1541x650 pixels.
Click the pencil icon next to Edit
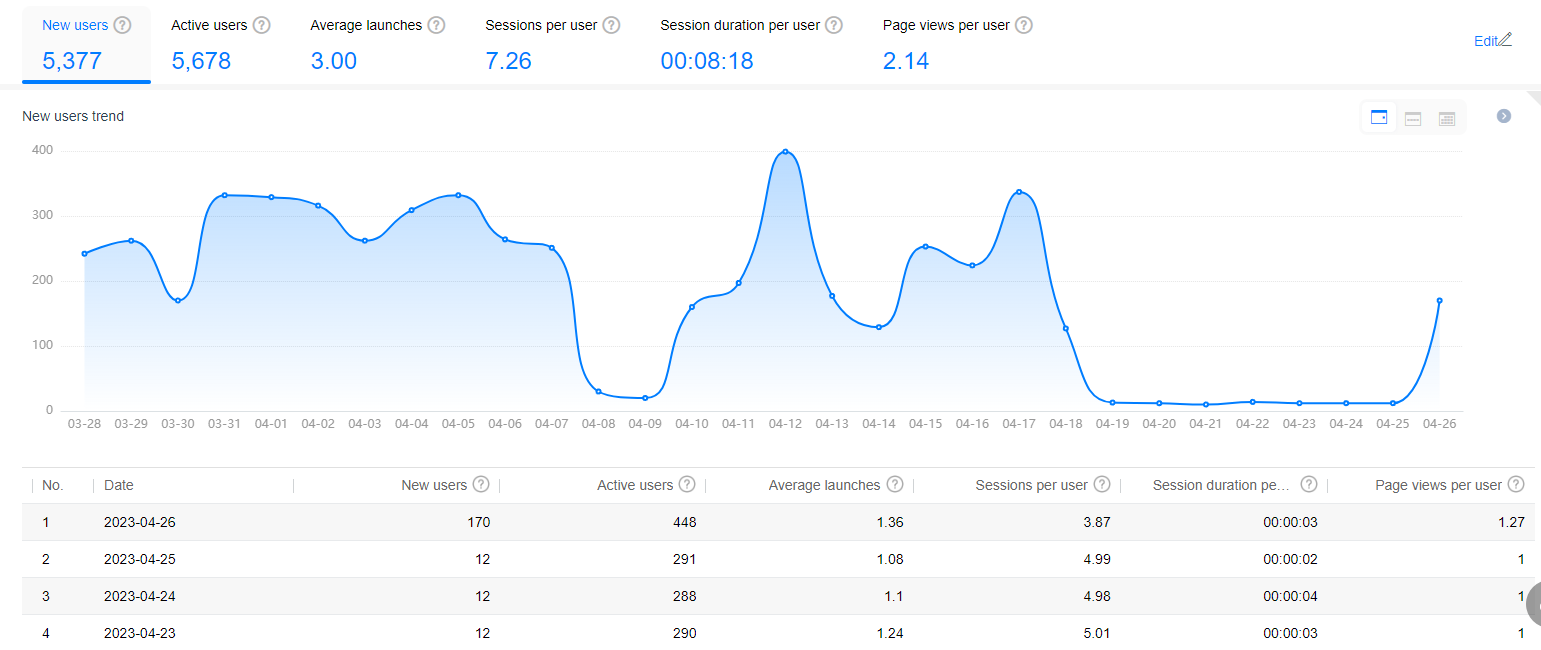[1506, 40]
